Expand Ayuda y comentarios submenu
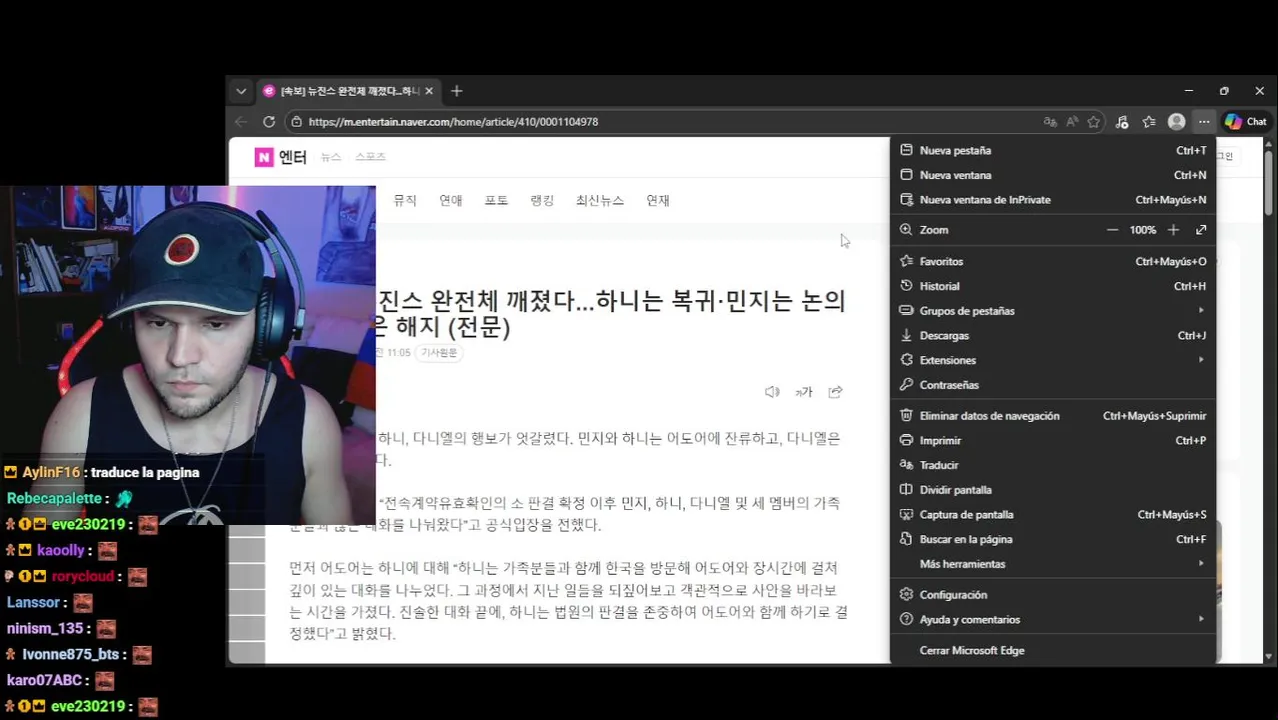This screenshot has height=720, width=1278. pyautogui.click(x=1053, y=619)
